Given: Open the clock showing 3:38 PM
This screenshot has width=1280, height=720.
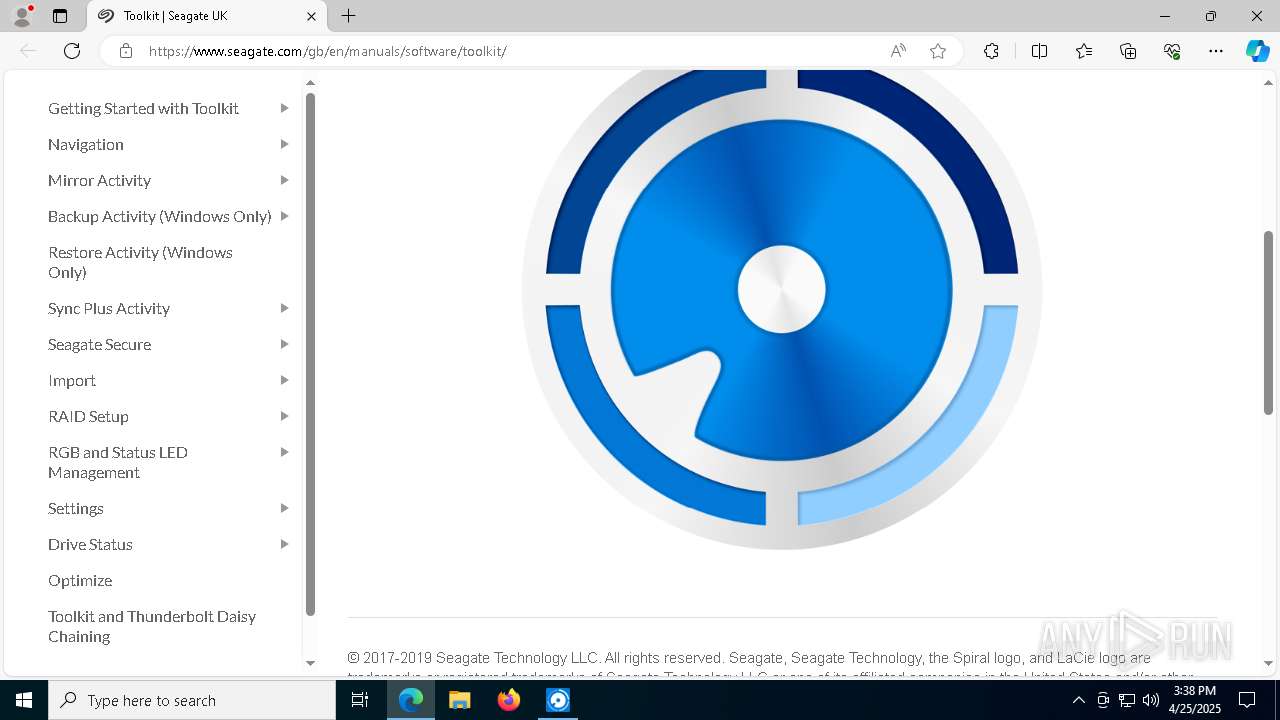Looking at the screenshot, I should click(x=1195, y=700).
